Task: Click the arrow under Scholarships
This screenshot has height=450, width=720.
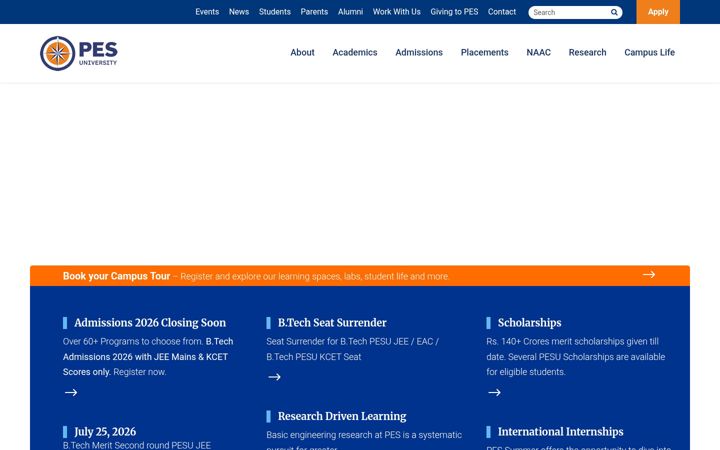Action: click(495, 393)
